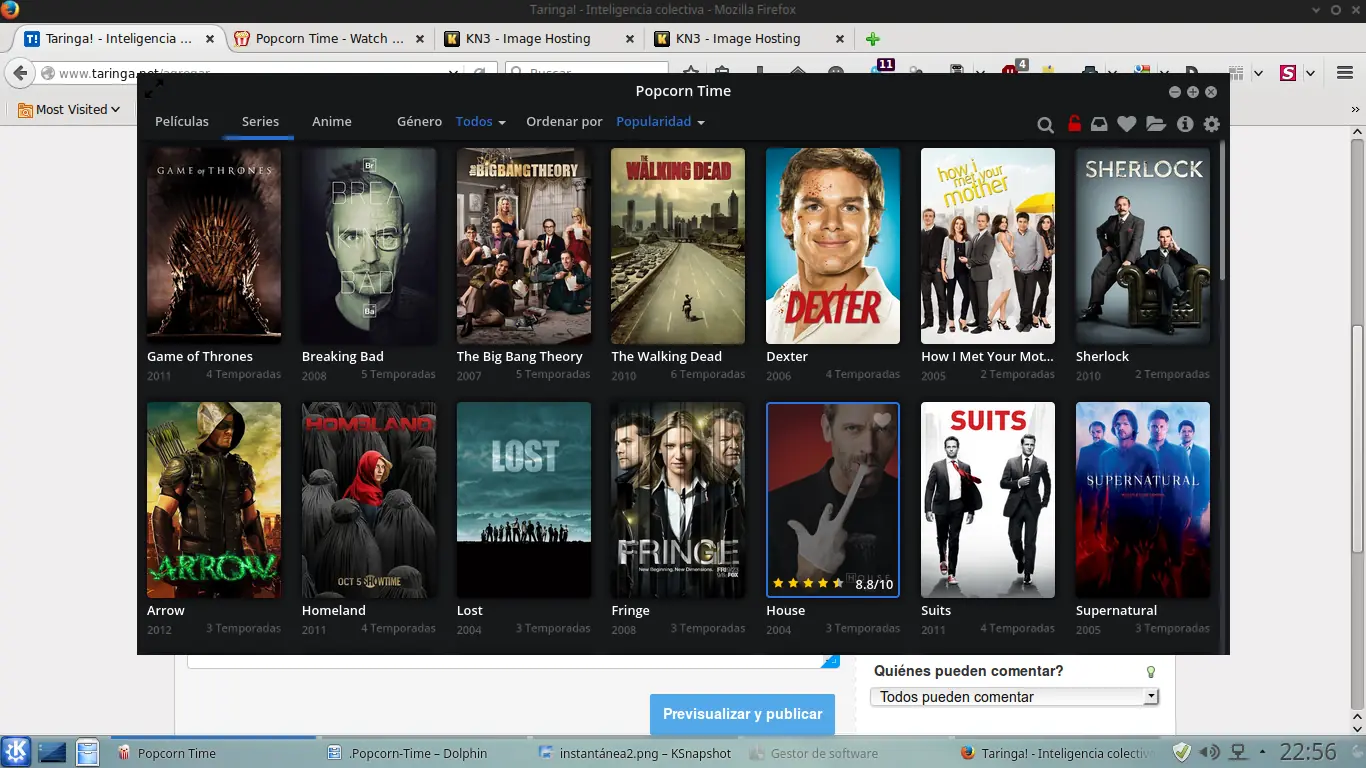Switch to Taringa! Firefox tab

click(119, 39)
